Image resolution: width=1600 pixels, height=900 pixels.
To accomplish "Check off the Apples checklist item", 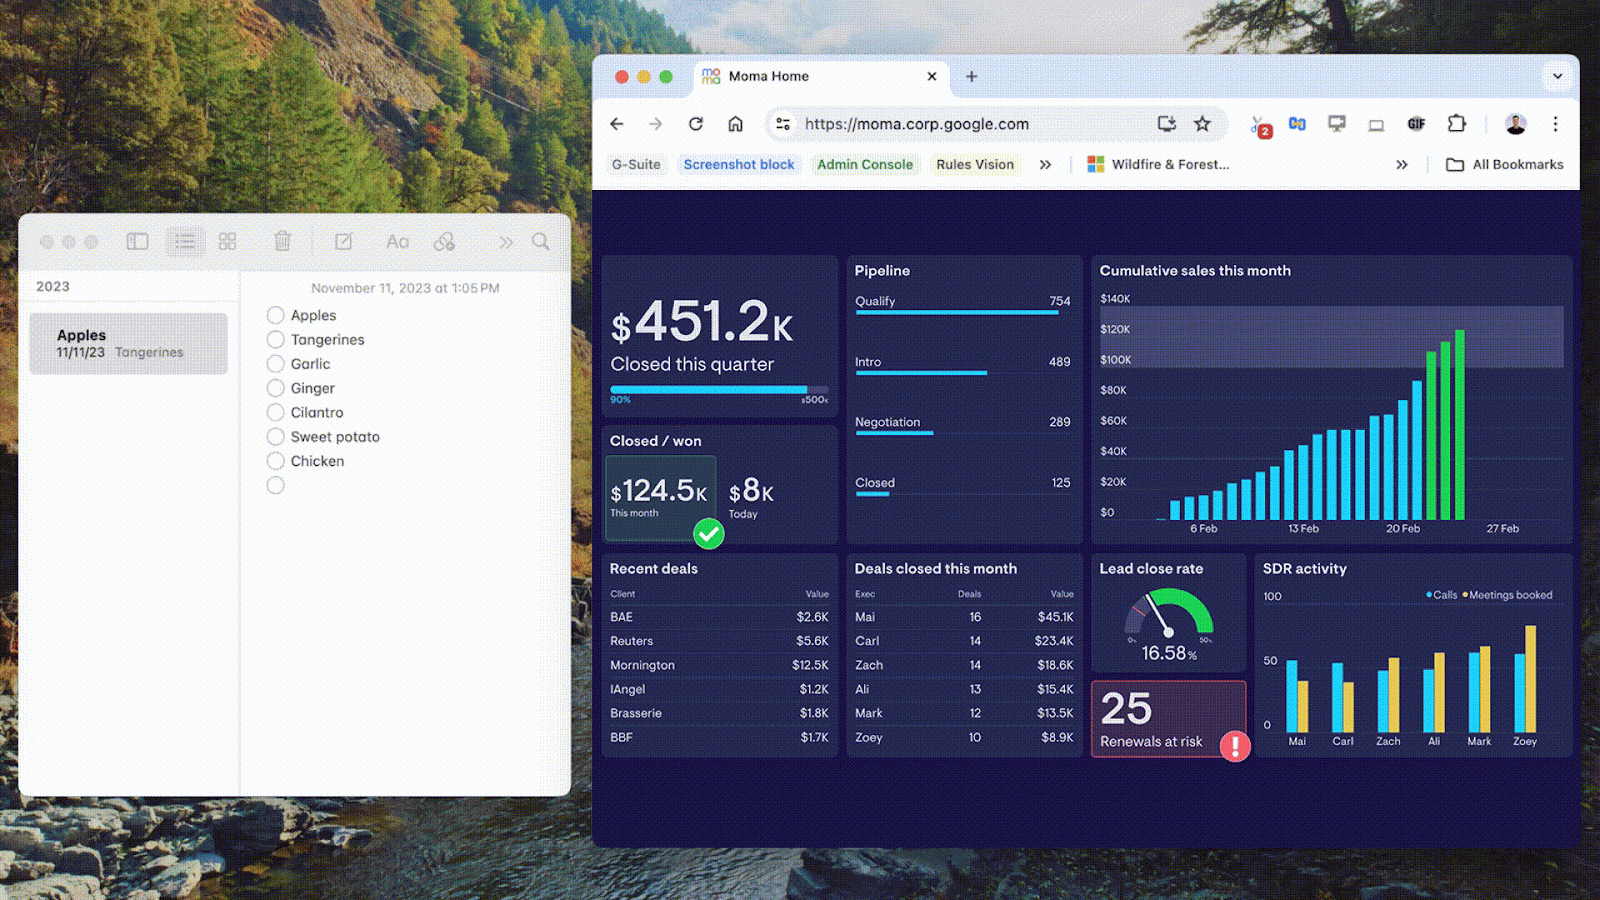I will pos(276,315).
